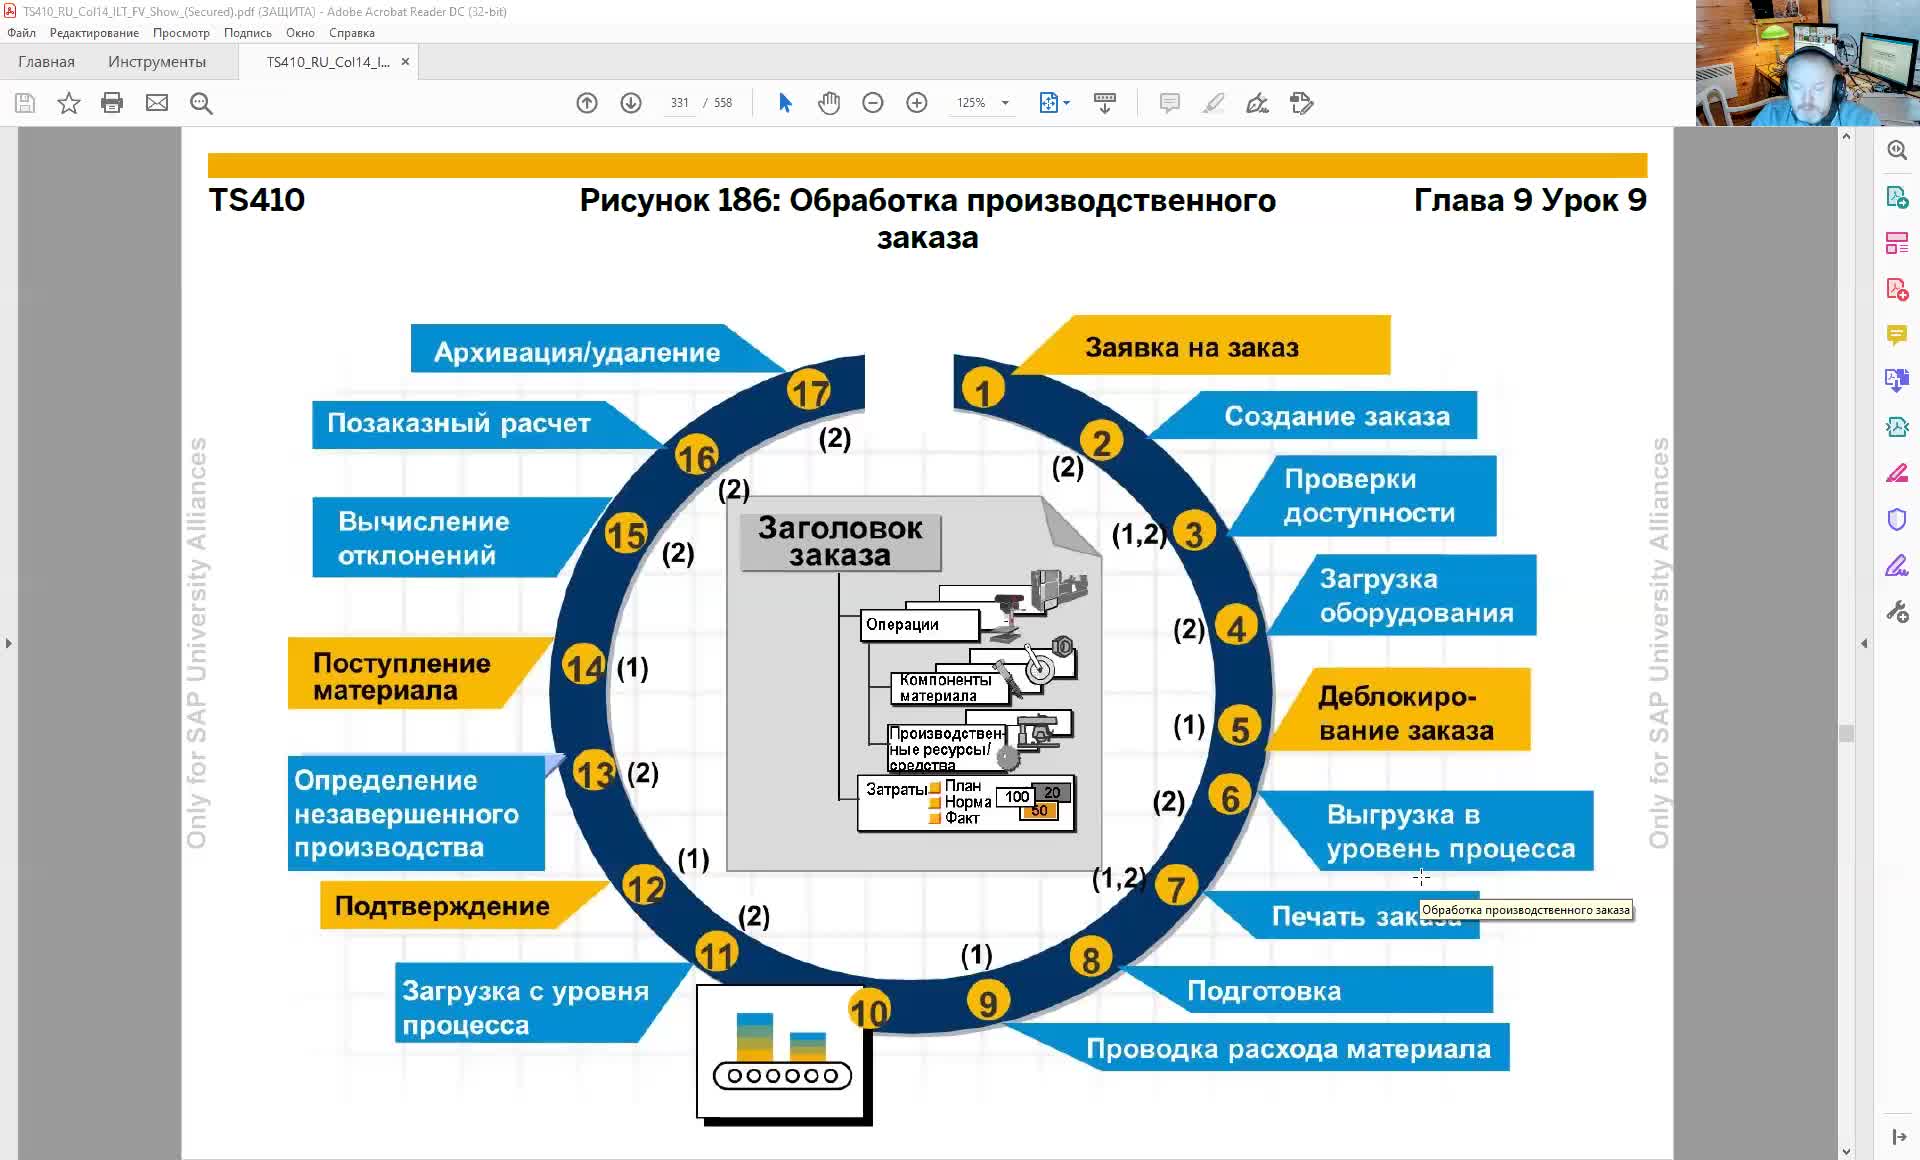Send file by email envelope icon
1920x1160 pixels.
click(x=157, y=103)
